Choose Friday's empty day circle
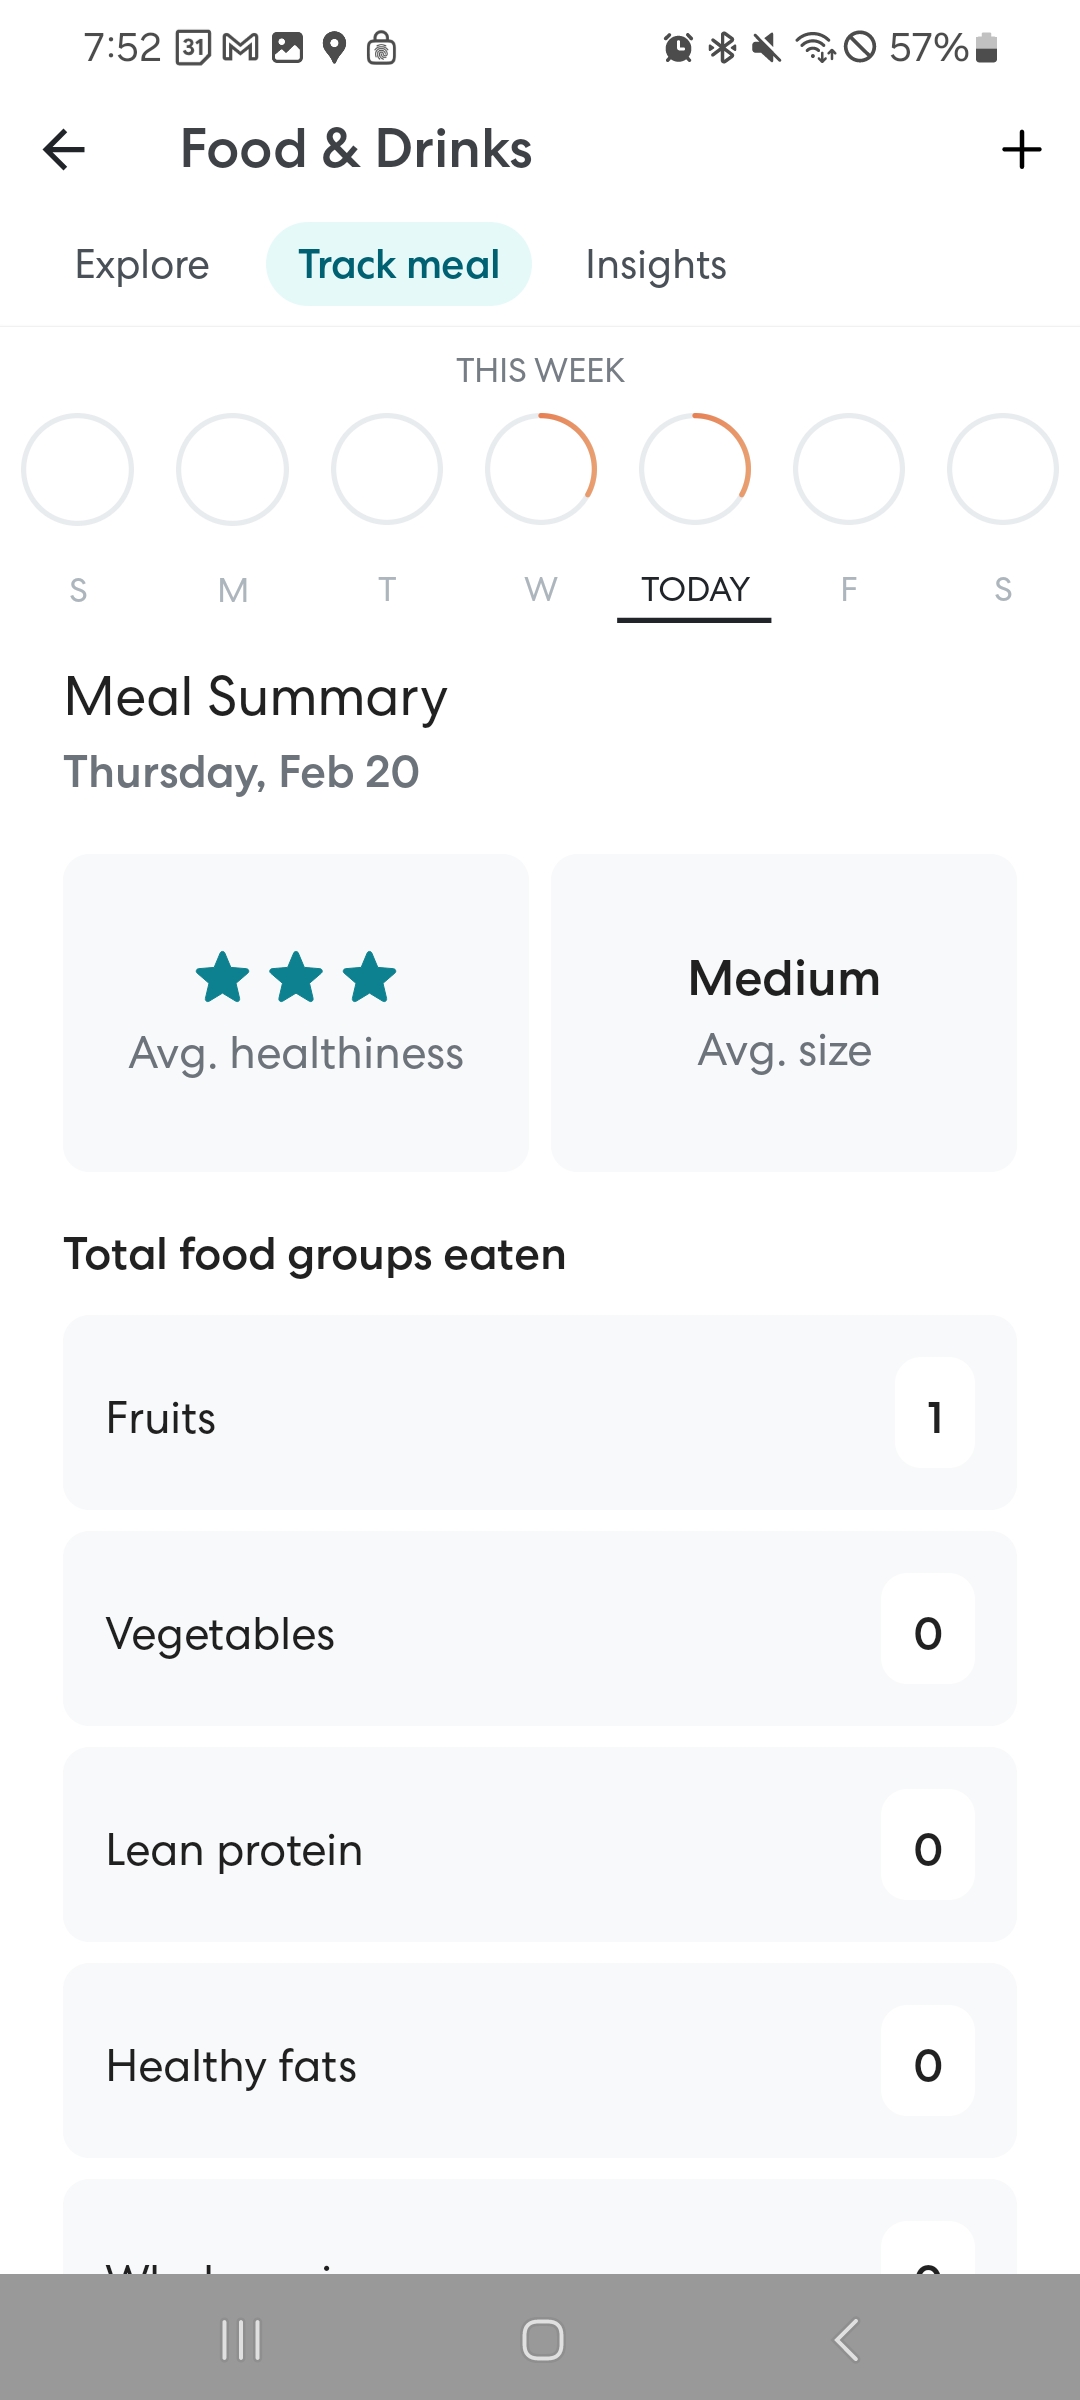 [849, 469]
